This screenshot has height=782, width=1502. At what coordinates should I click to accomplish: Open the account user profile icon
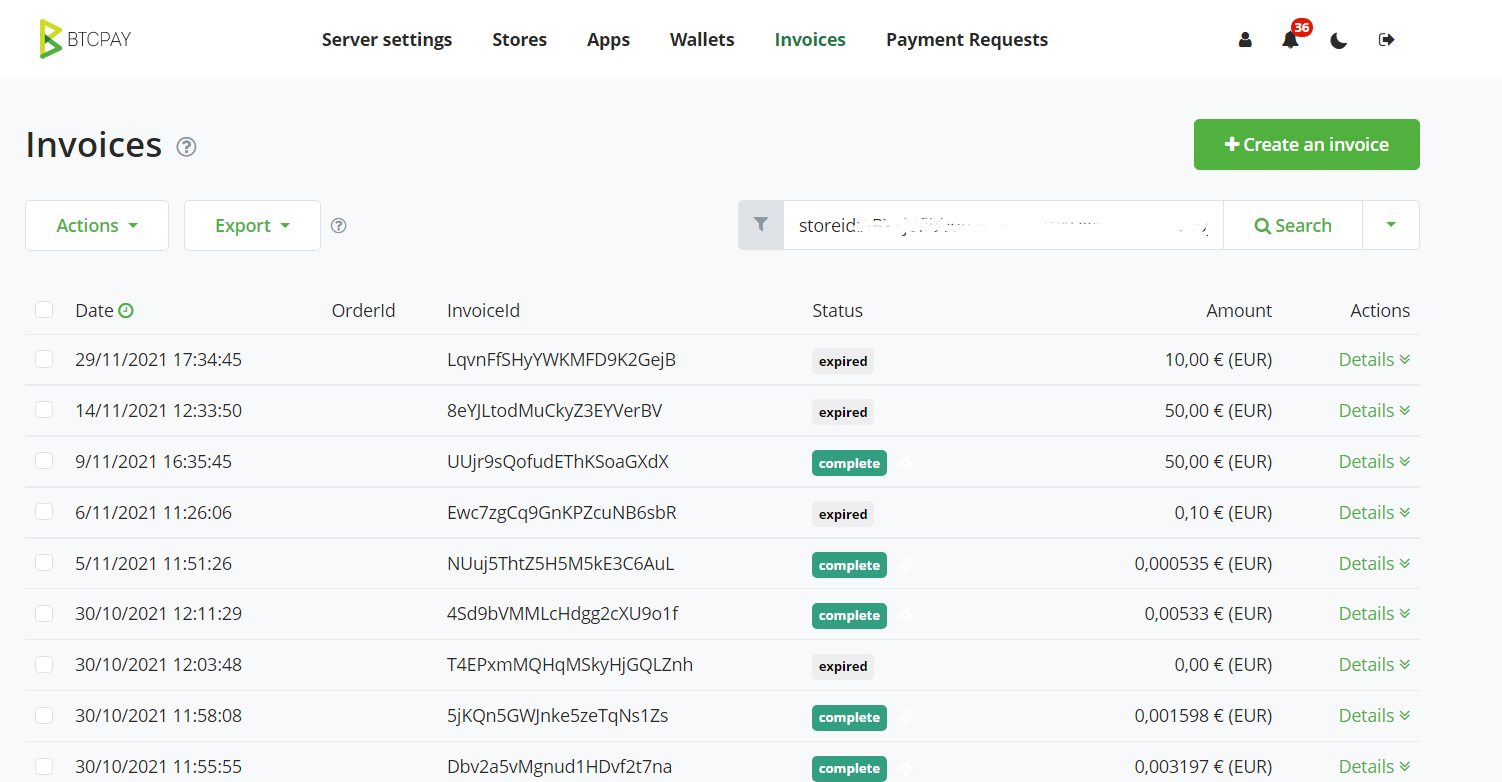(1245, 40)
